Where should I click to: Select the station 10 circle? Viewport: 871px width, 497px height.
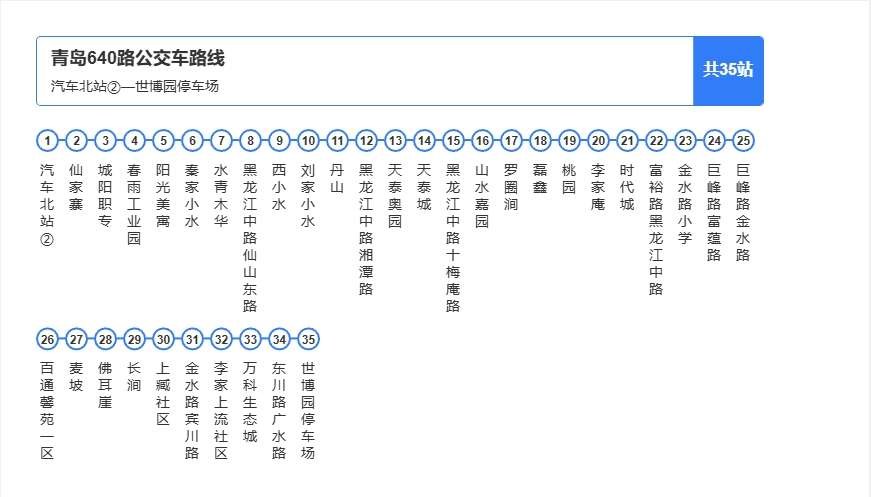click(x=308, y=140)
